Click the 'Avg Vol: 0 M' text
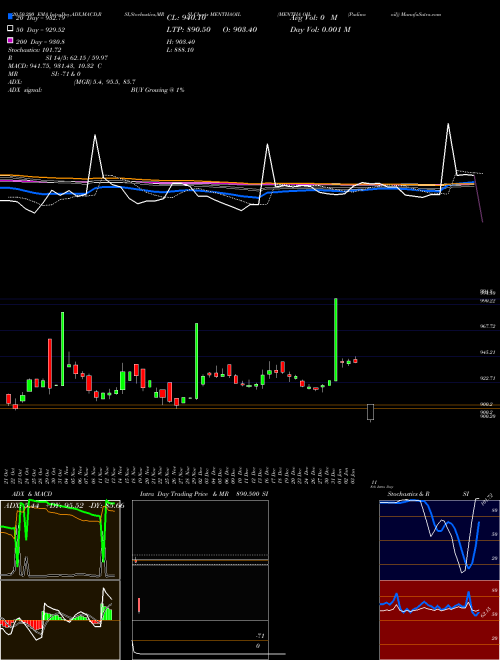500x660 pixels. 314,18
